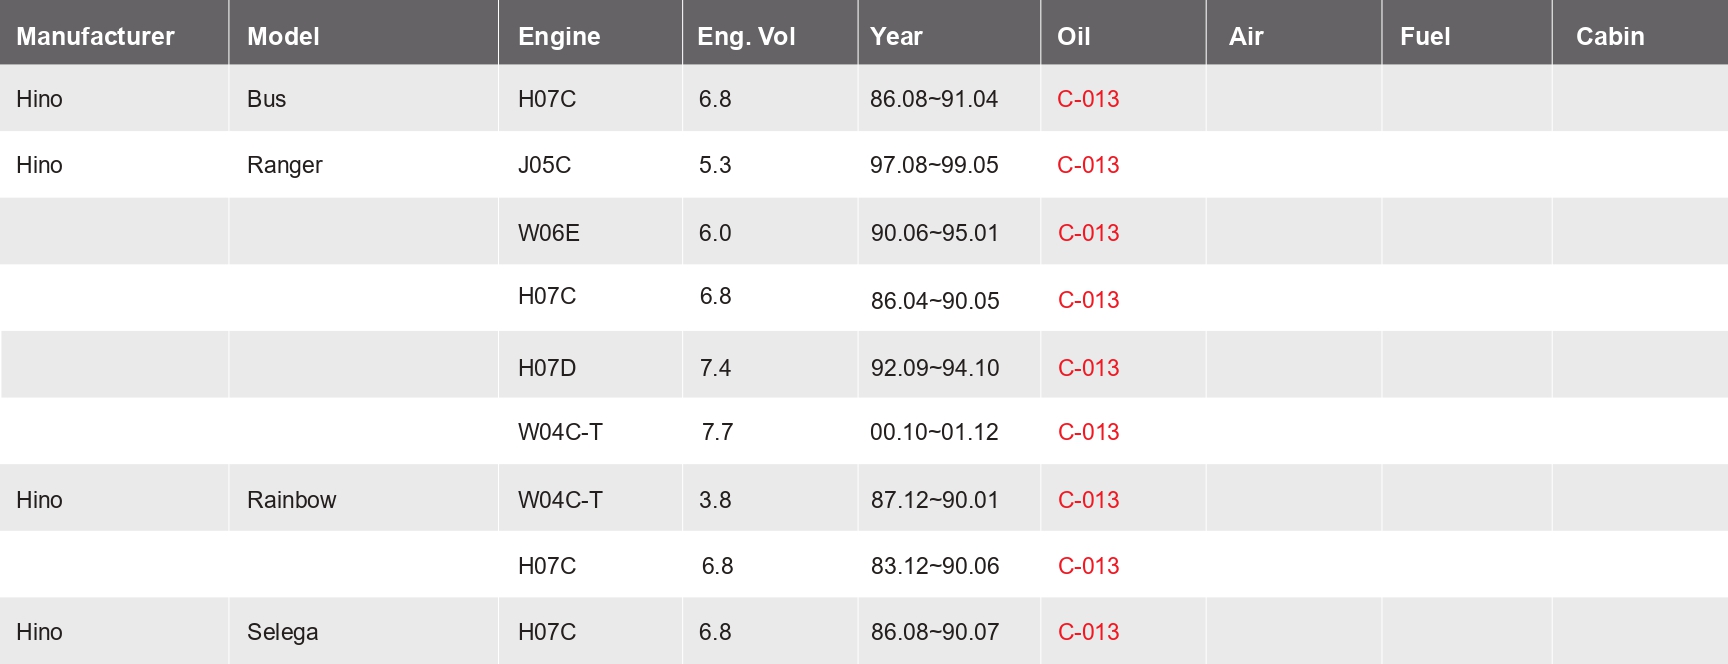Select the Ranger model cell
The image size is (1728, 664).
[x=285, y=165]
